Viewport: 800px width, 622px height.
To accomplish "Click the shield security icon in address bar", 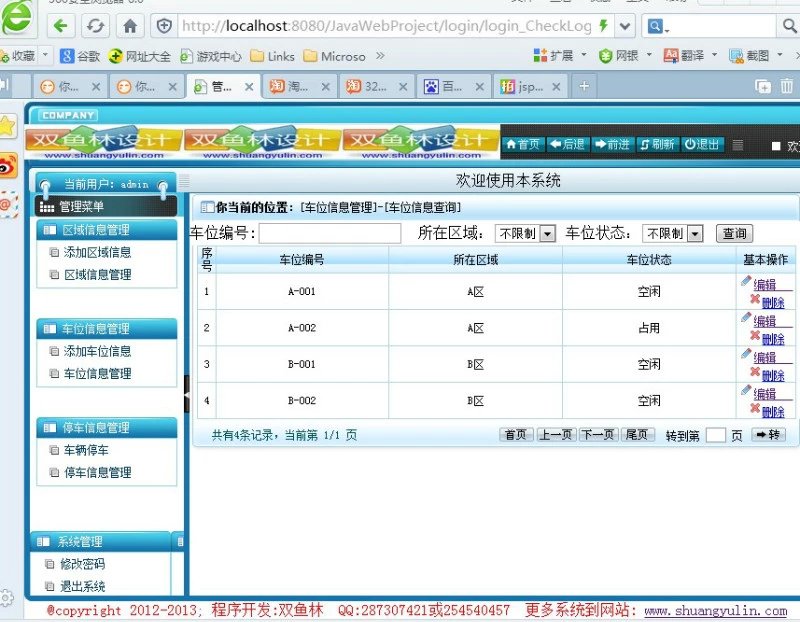I will (x=164, y=26).
